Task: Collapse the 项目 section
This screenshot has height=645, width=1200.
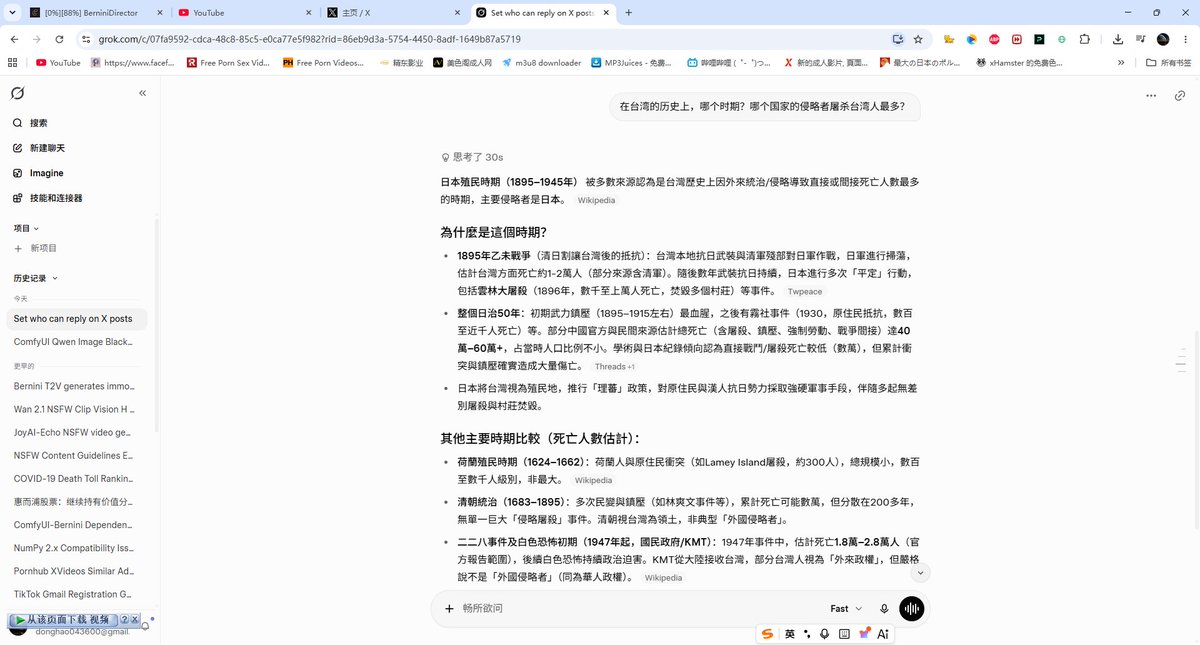Action: pos(26,229)
